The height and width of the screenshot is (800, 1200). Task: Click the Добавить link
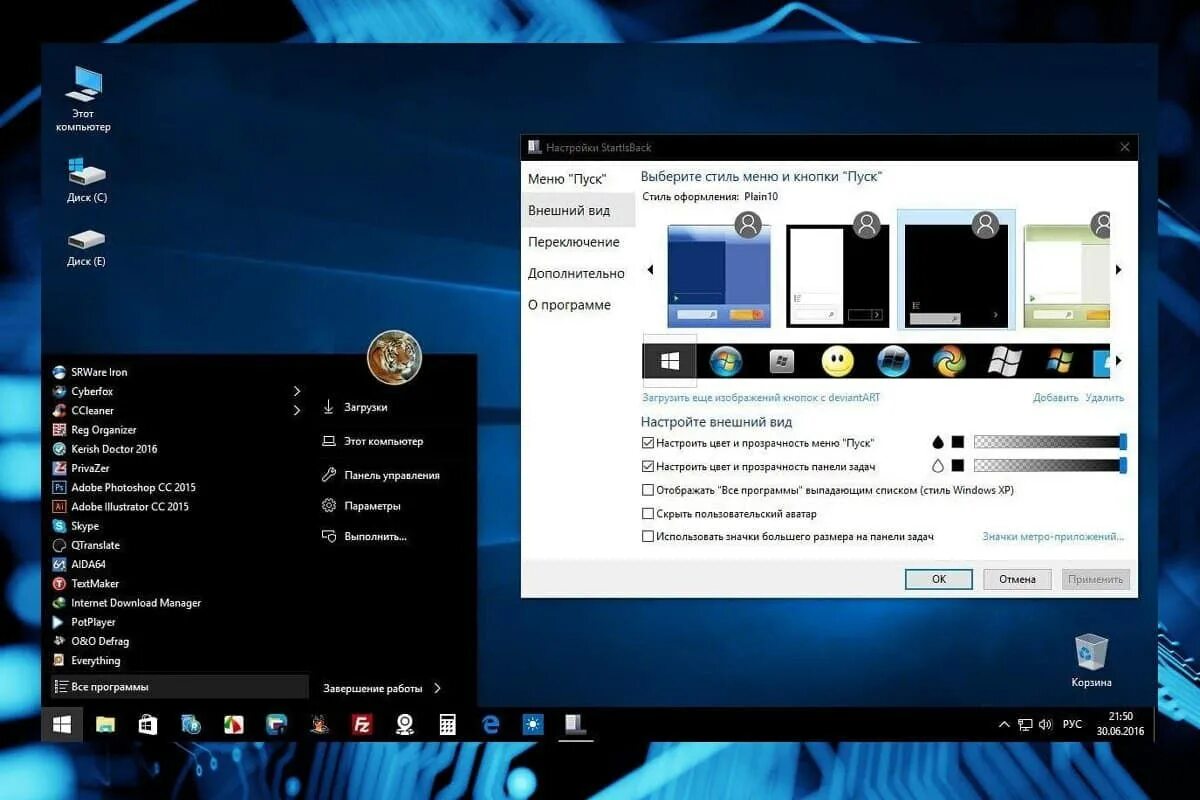coord(1056,398)
